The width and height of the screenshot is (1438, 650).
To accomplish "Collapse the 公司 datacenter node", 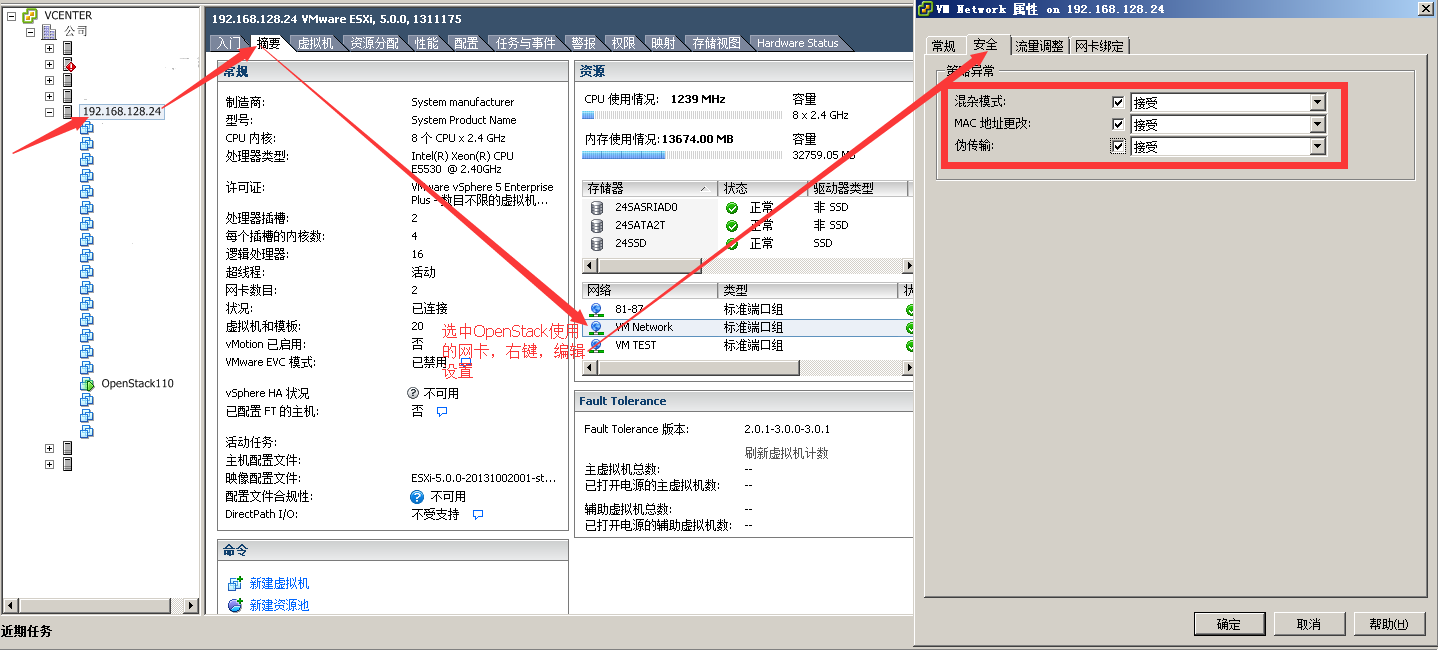I will click(31, 32).
